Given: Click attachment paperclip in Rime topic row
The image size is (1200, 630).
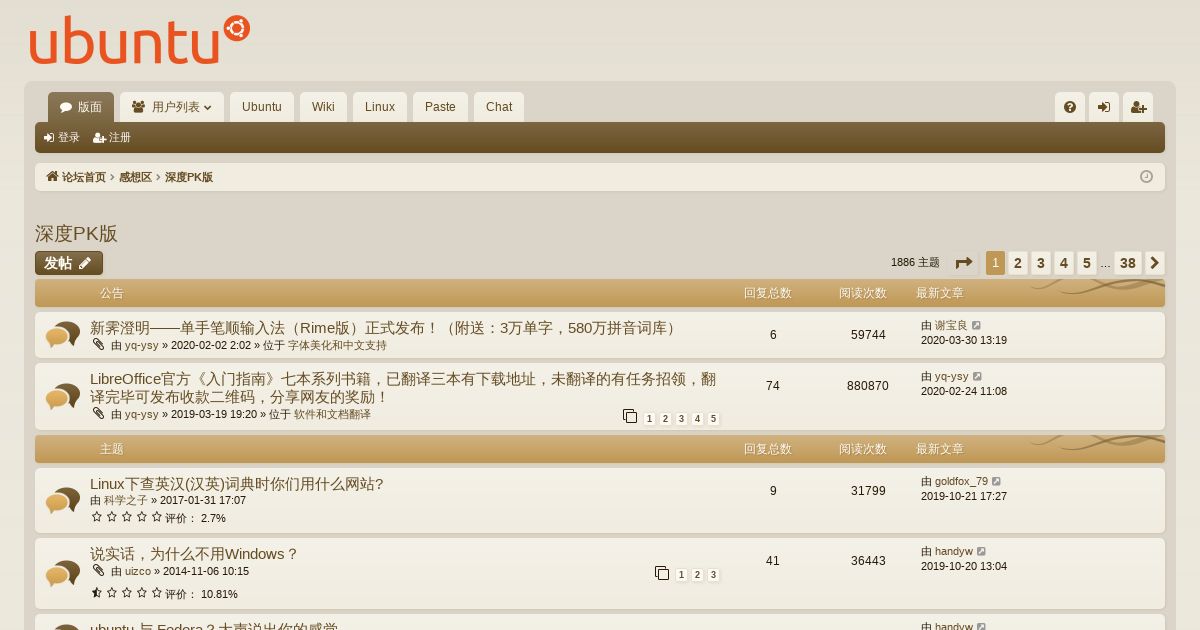Looking at the screenshot, I should [98, 344].
